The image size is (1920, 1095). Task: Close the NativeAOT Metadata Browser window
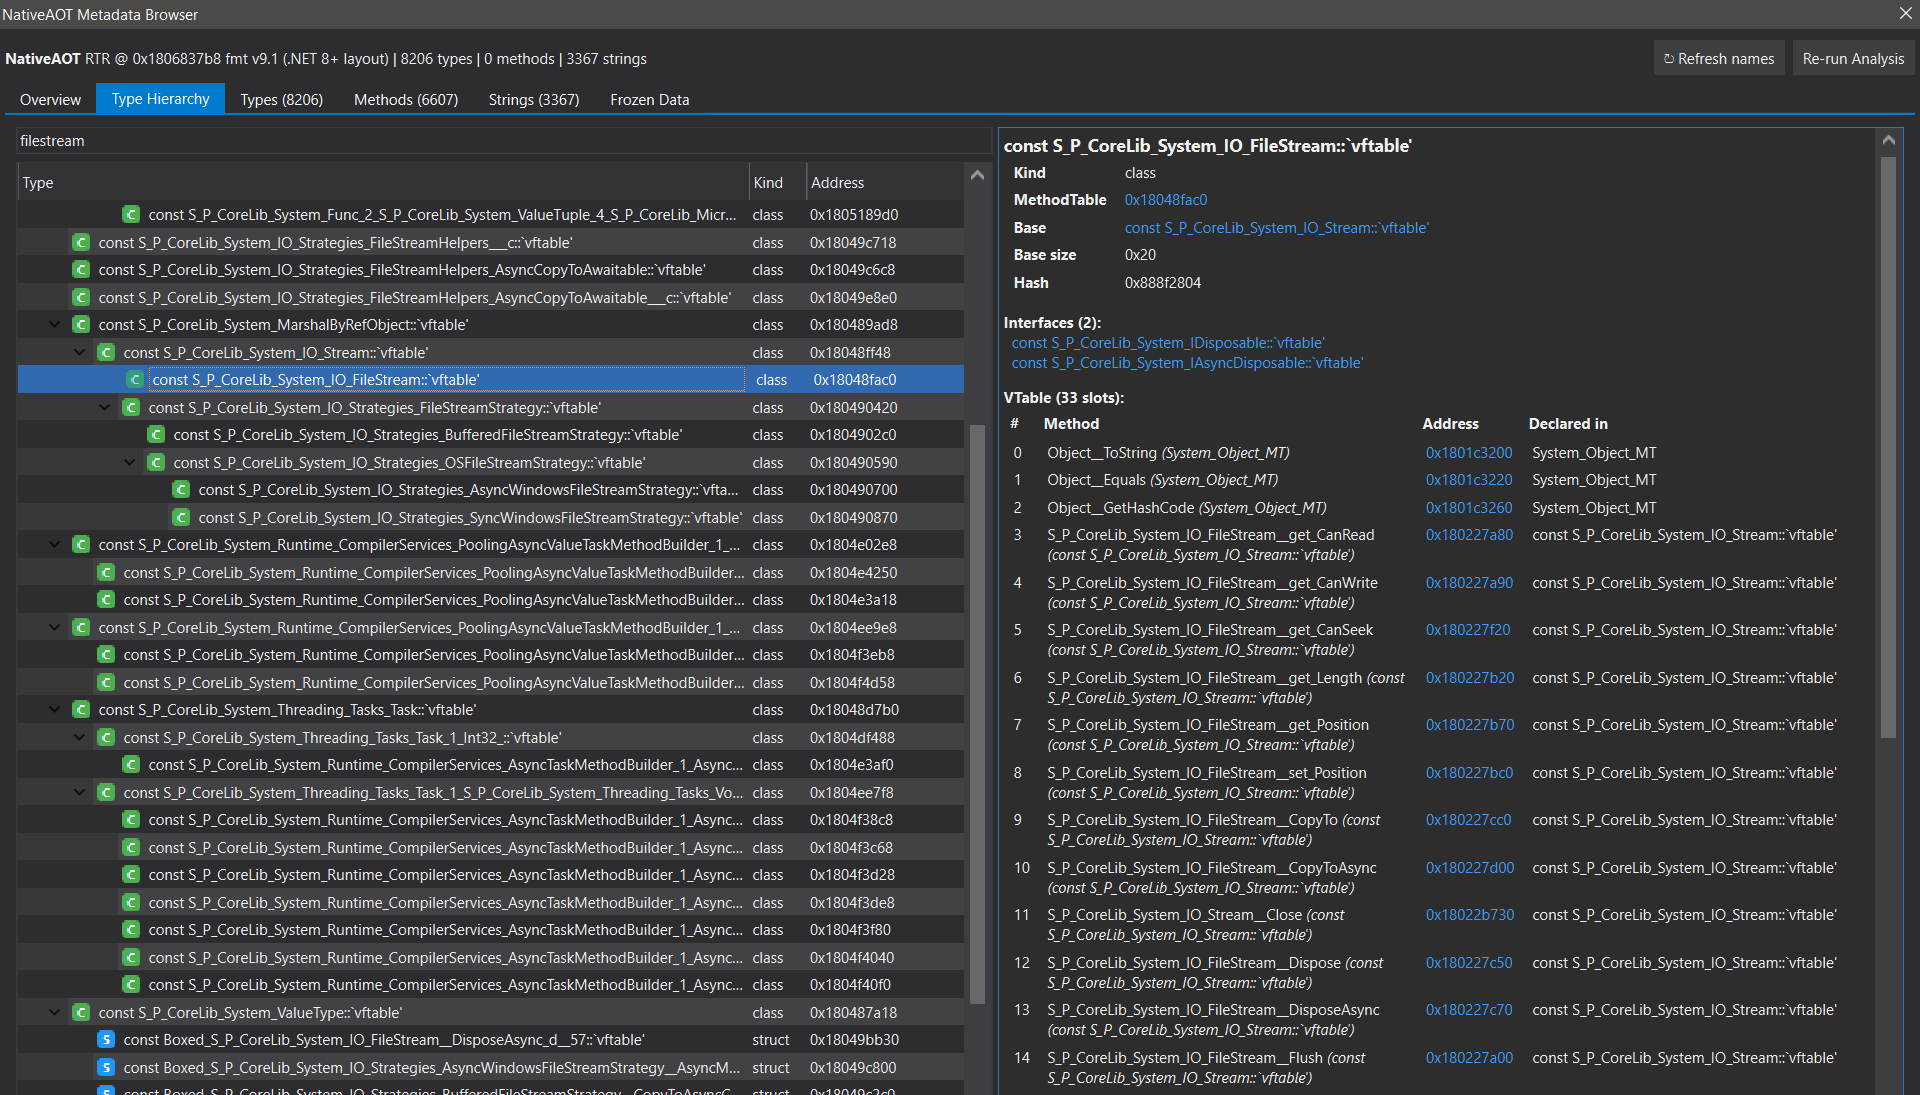click(1905, 14)
